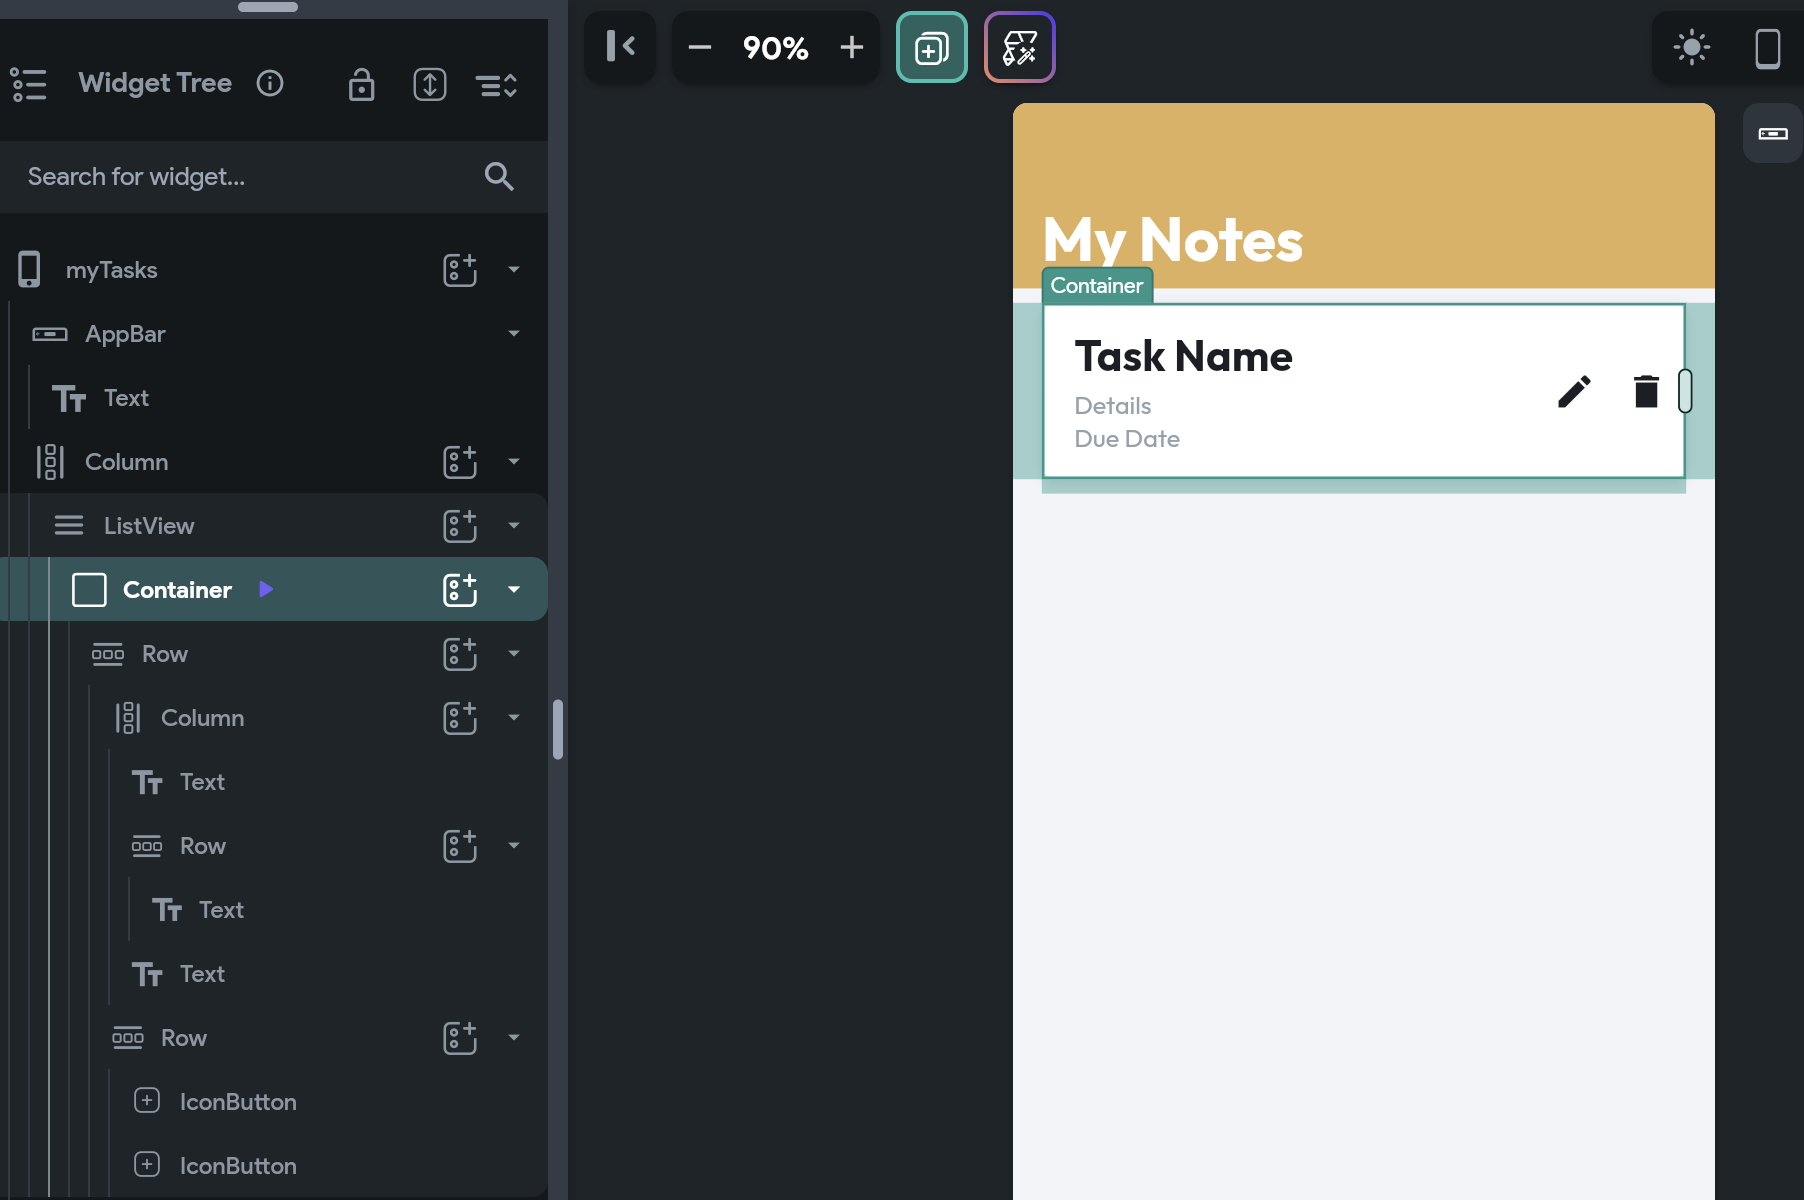Select the AppBar tree item
Screen dimensions: 1804x1200
274,333
